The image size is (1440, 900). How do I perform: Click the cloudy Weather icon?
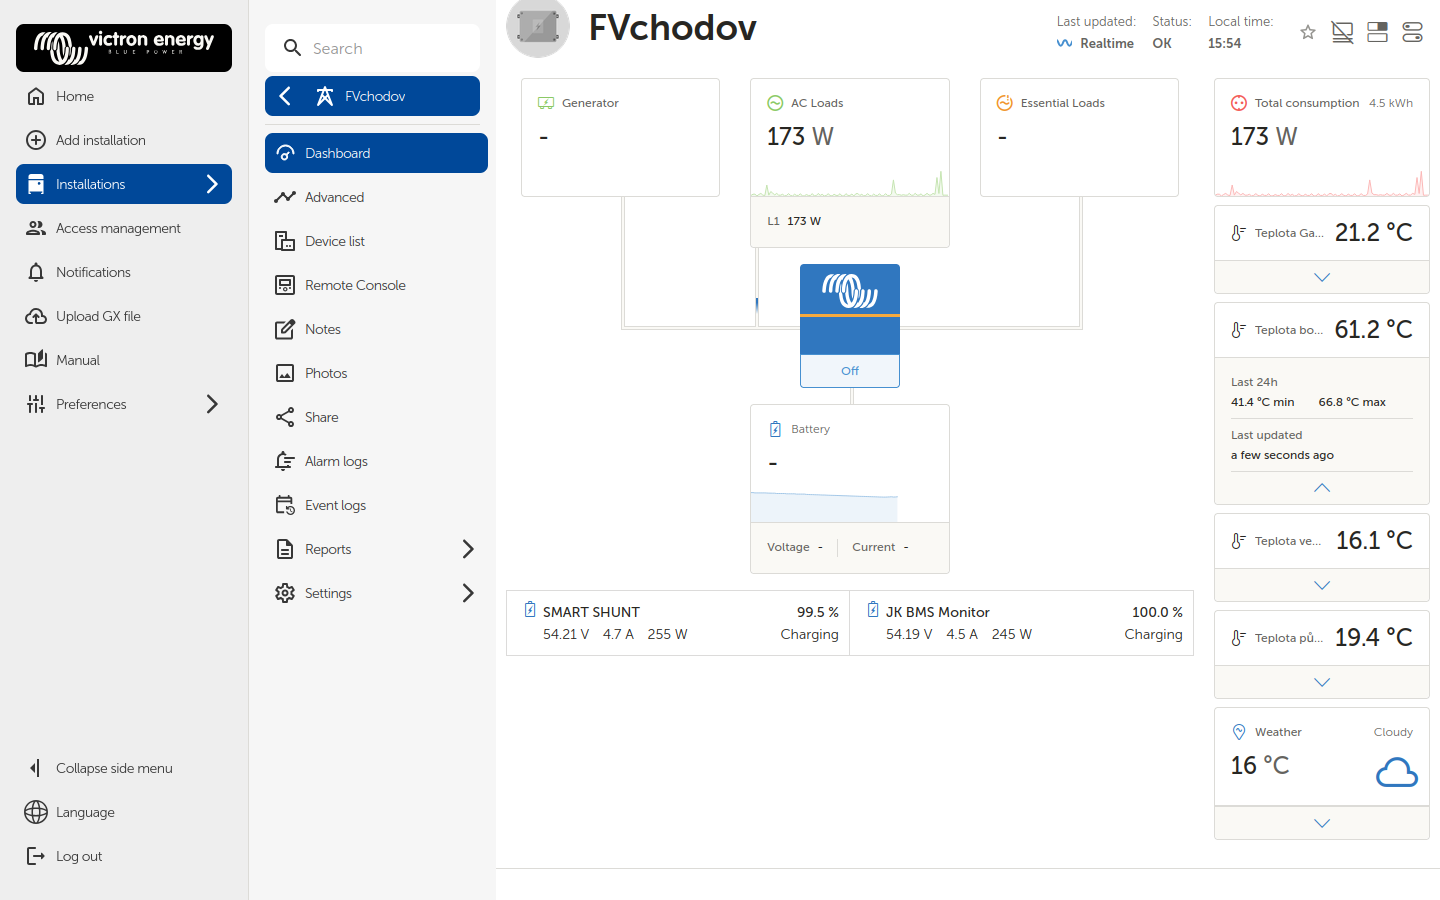tap(1397, 772)
